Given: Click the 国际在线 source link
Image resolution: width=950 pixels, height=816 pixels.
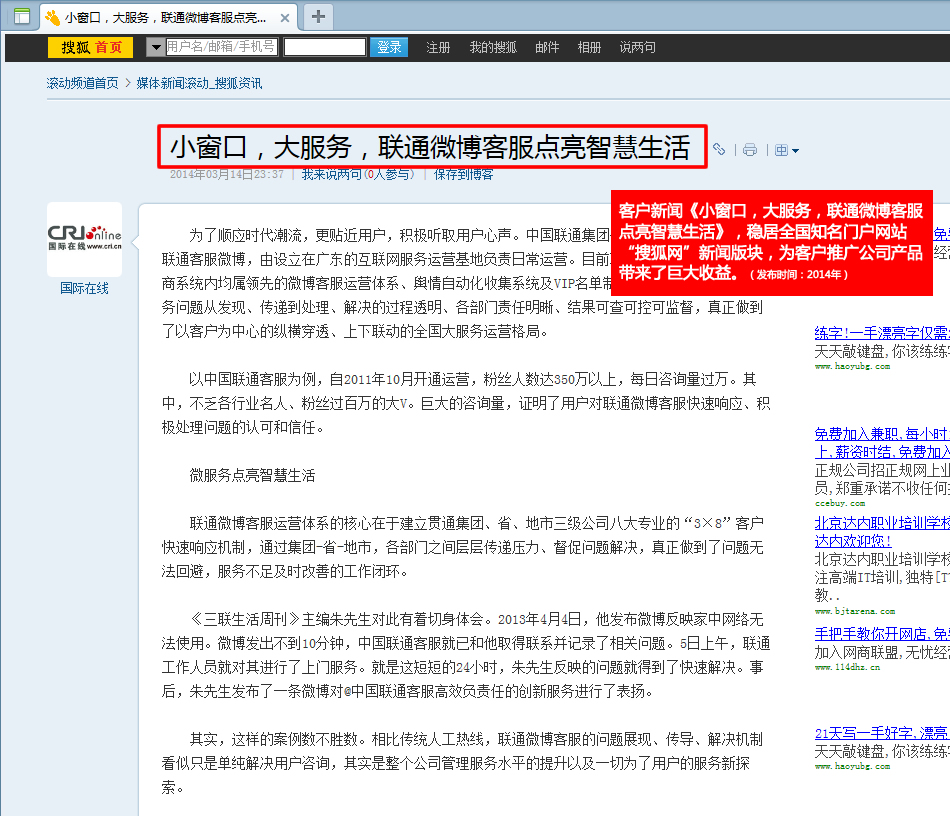Looking at the screenshot, I should point(85,288).
